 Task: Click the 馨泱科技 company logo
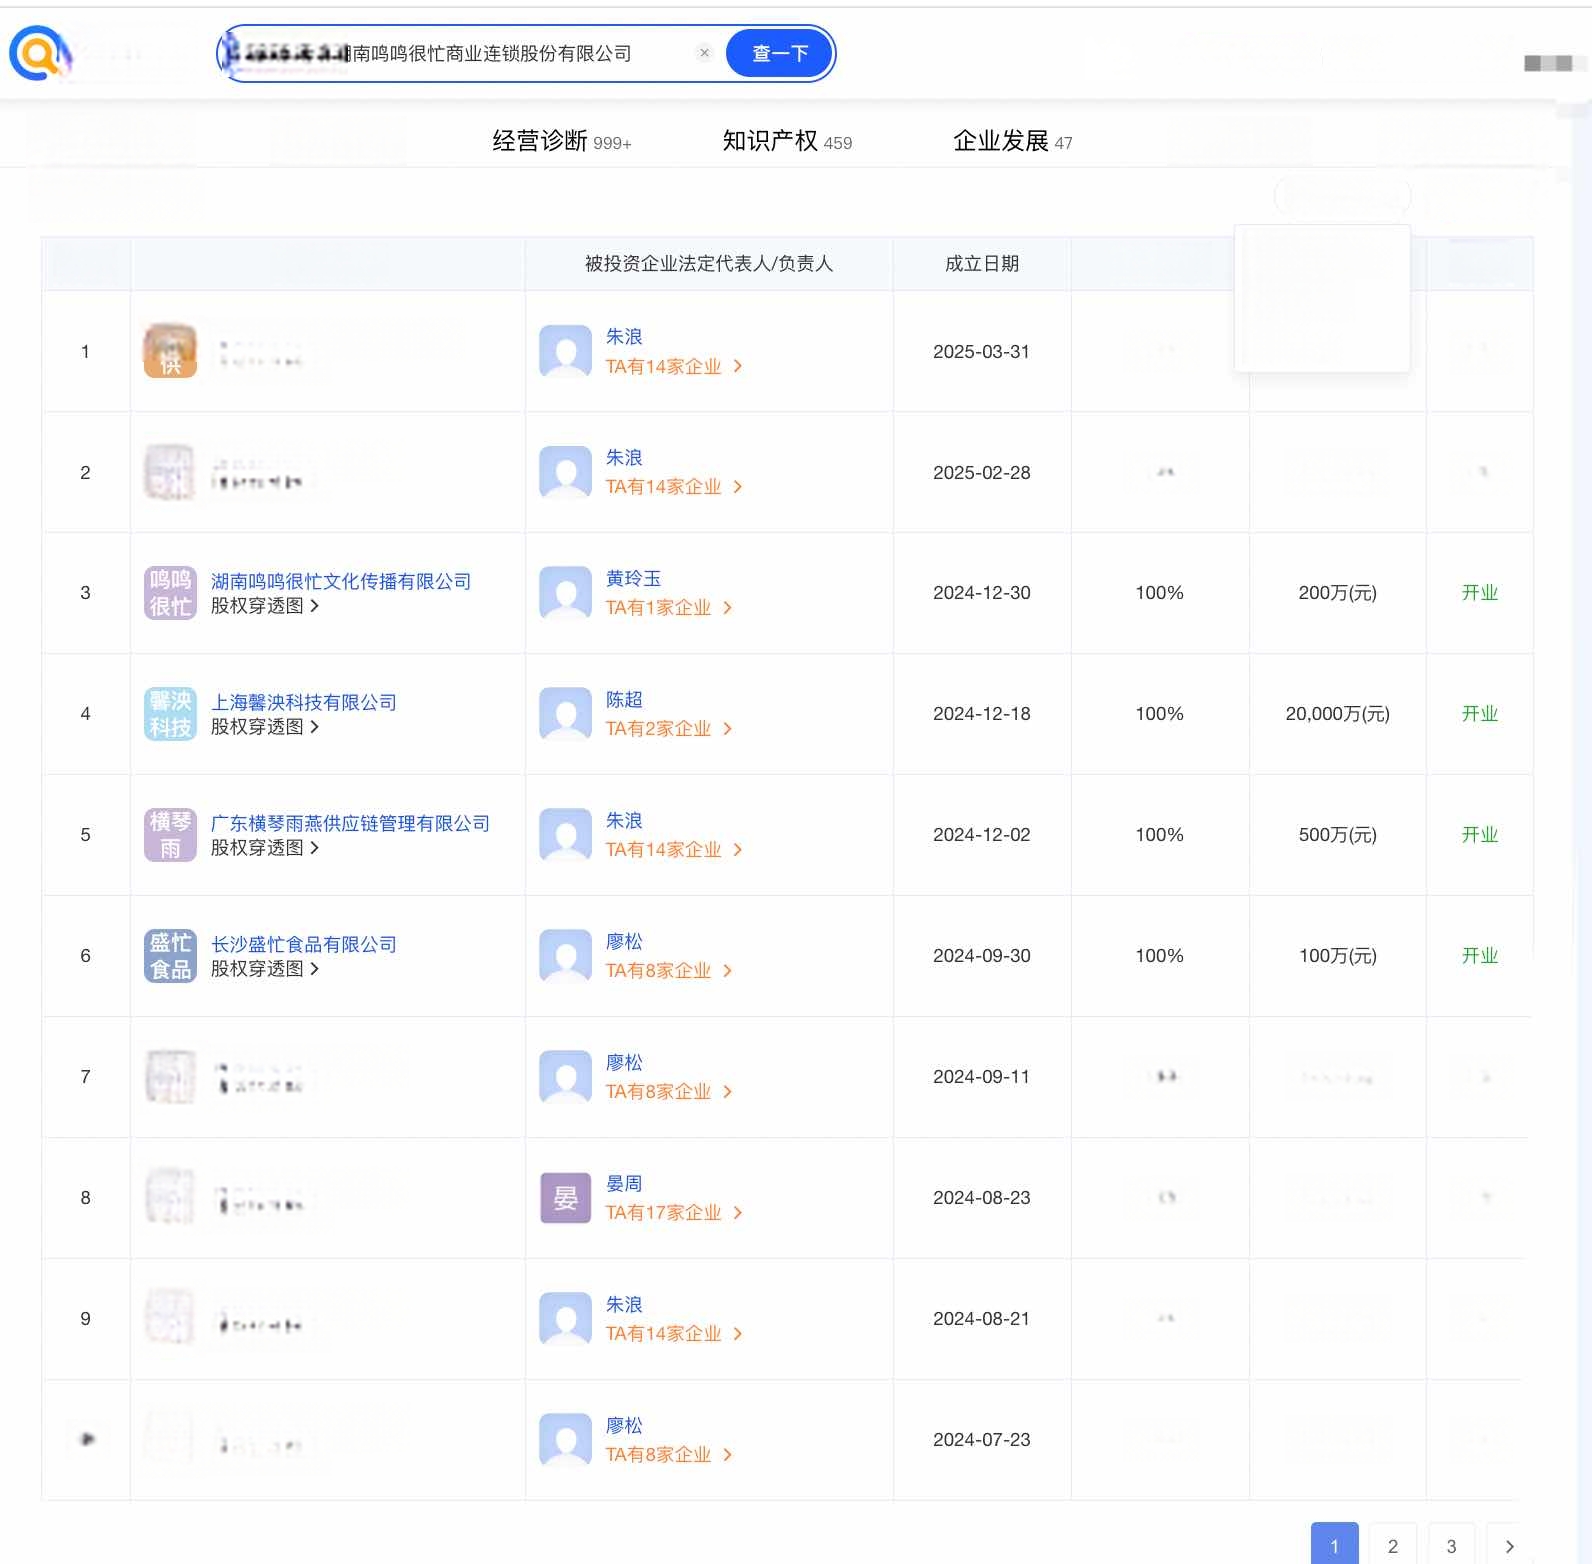tap(170, 714)
